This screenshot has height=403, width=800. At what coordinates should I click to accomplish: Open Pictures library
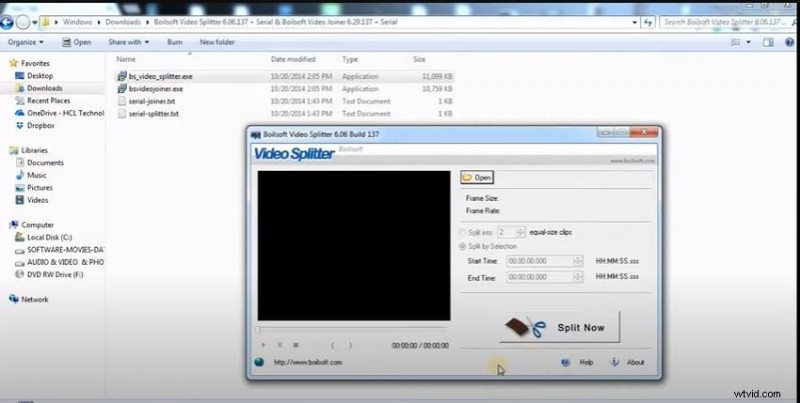pos(40,188)
